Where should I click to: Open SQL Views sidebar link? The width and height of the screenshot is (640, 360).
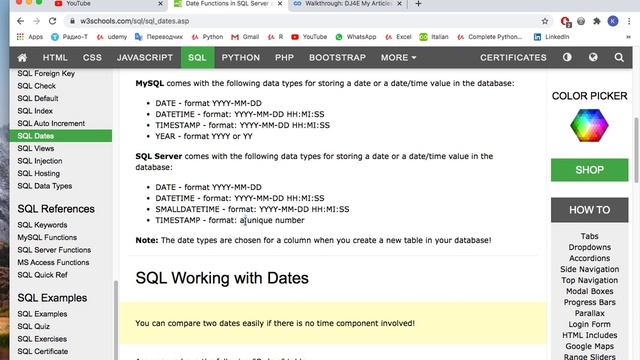[x=36, y=148]
